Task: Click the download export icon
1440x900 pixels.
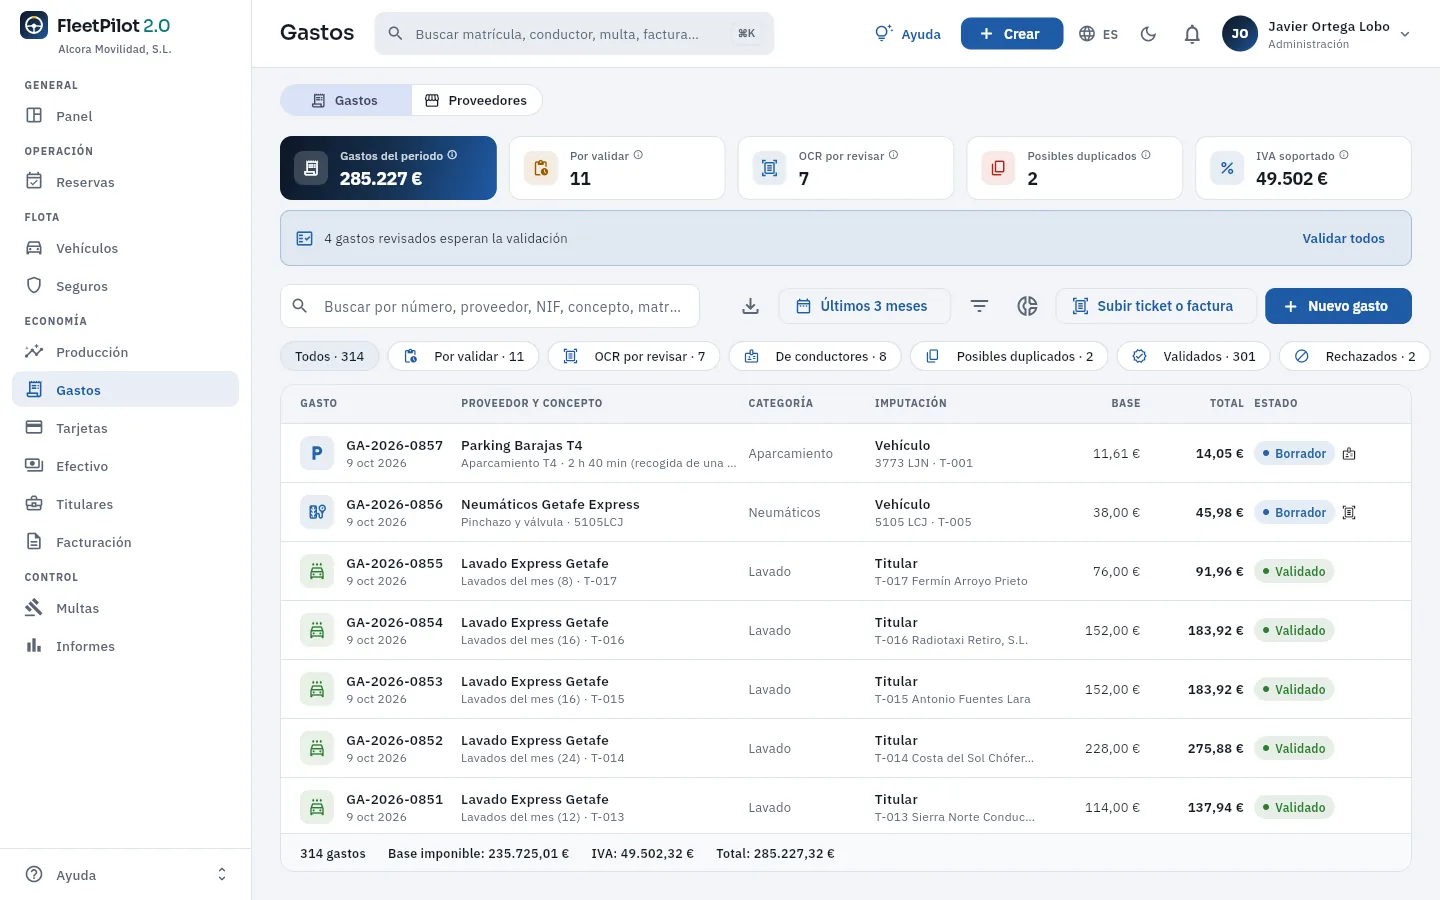Action: [750, 306]
